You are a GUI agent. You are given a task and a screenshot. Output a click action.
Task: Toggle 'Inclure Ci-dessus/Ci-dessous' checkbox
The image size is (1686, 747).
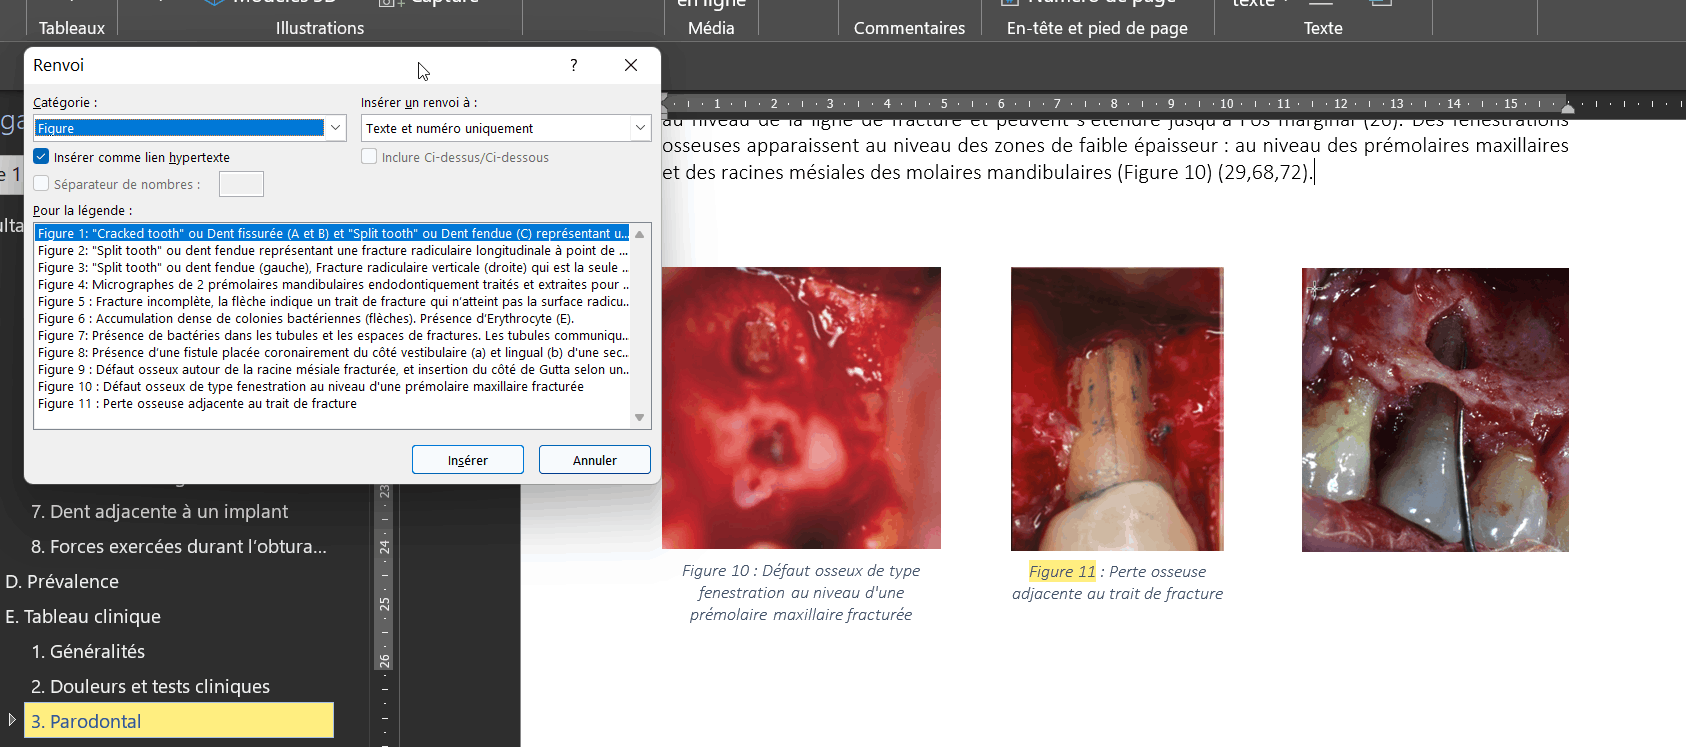coord(369,157)
